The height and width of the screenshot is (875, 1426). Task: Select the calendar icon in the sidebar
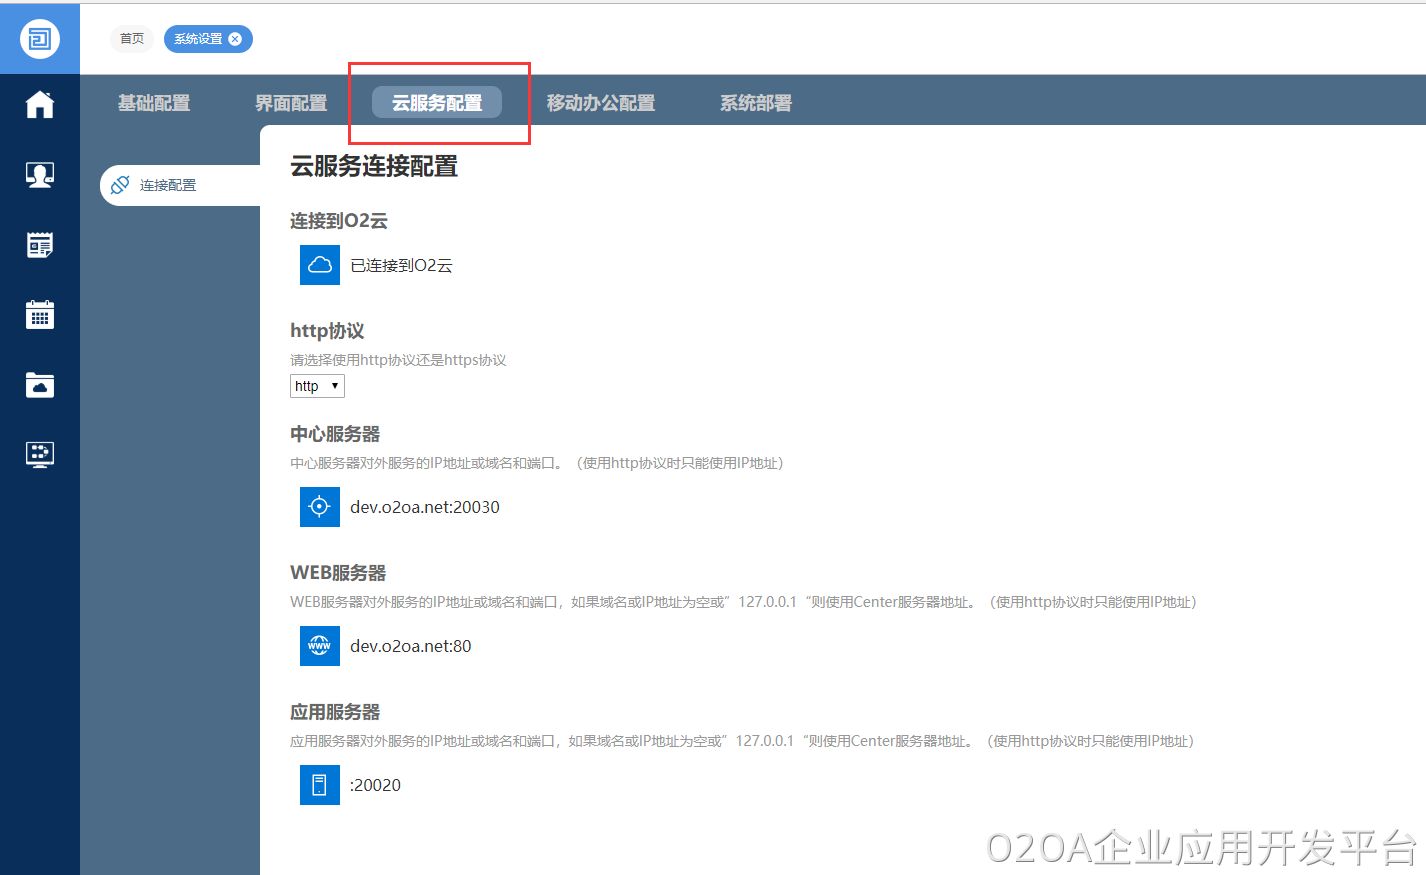(x=39, y=314)
